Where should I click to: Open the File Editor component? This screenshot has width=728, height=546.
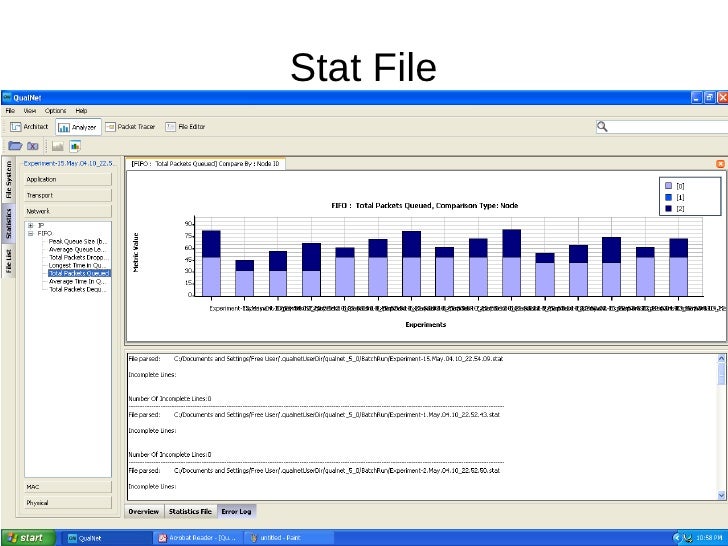[185, 126]
